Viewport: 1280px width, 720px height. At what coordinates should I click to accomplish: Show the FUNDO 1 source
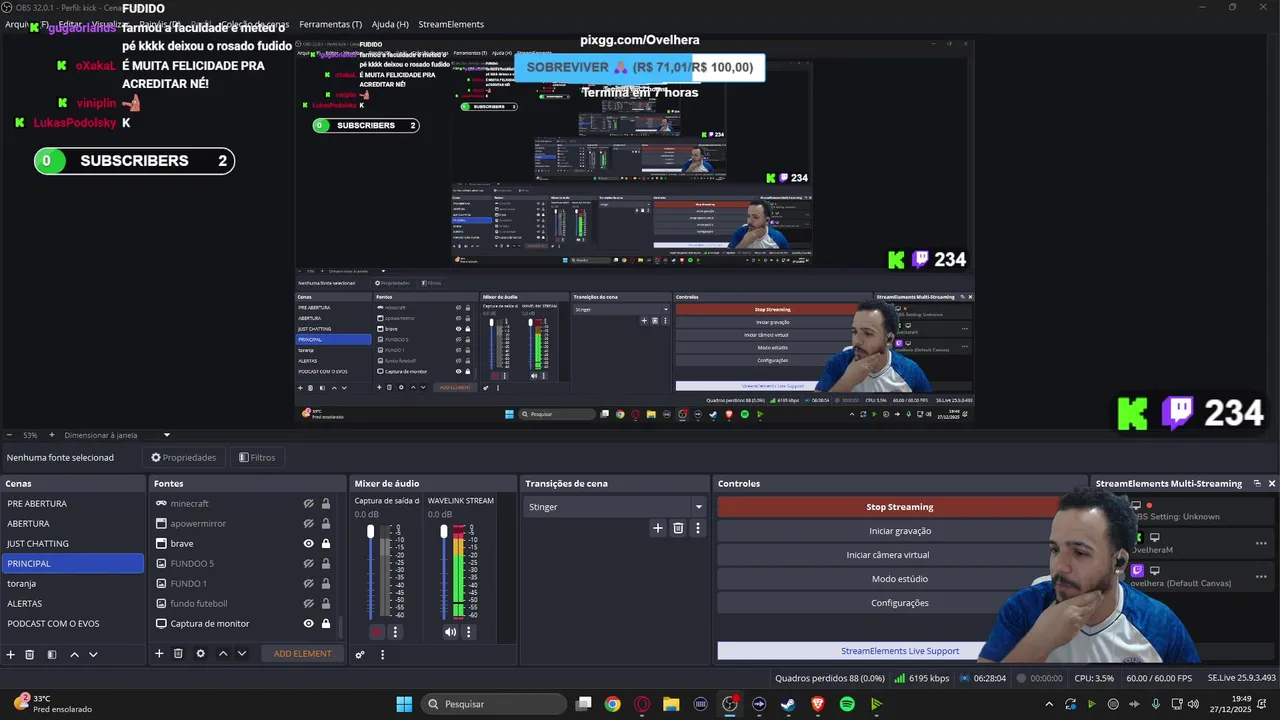click(x=309, y=583)
